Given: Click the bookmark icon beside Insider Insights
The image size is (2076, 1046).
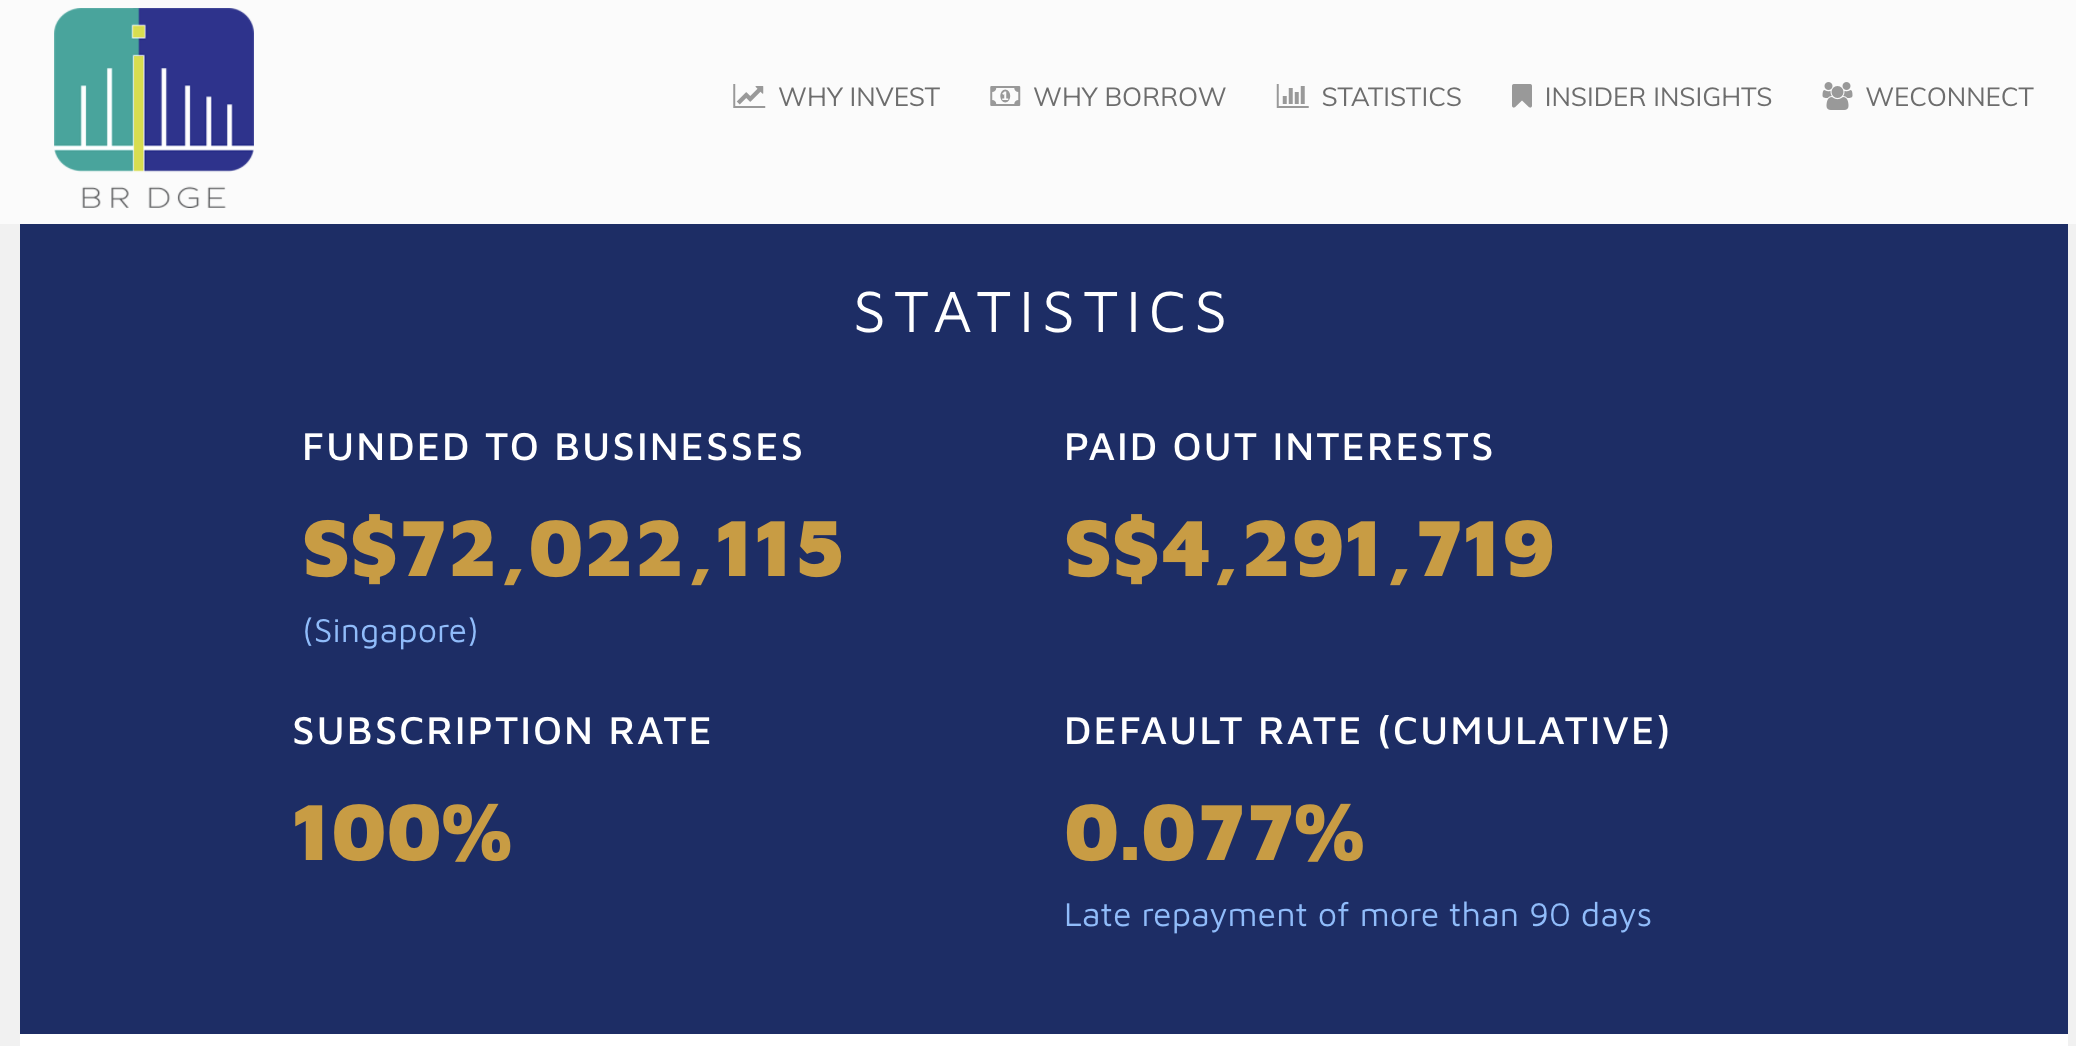Looking at the screenshot, I should click(1521, 96).
